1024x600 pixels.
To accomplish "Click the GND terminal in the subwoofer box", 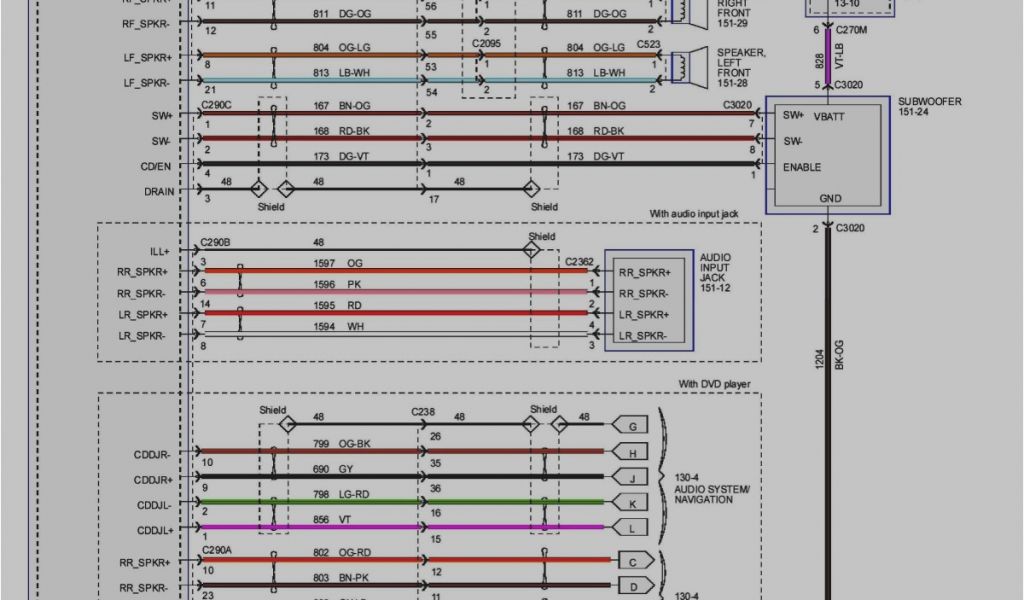I will (x=830, y=199).
